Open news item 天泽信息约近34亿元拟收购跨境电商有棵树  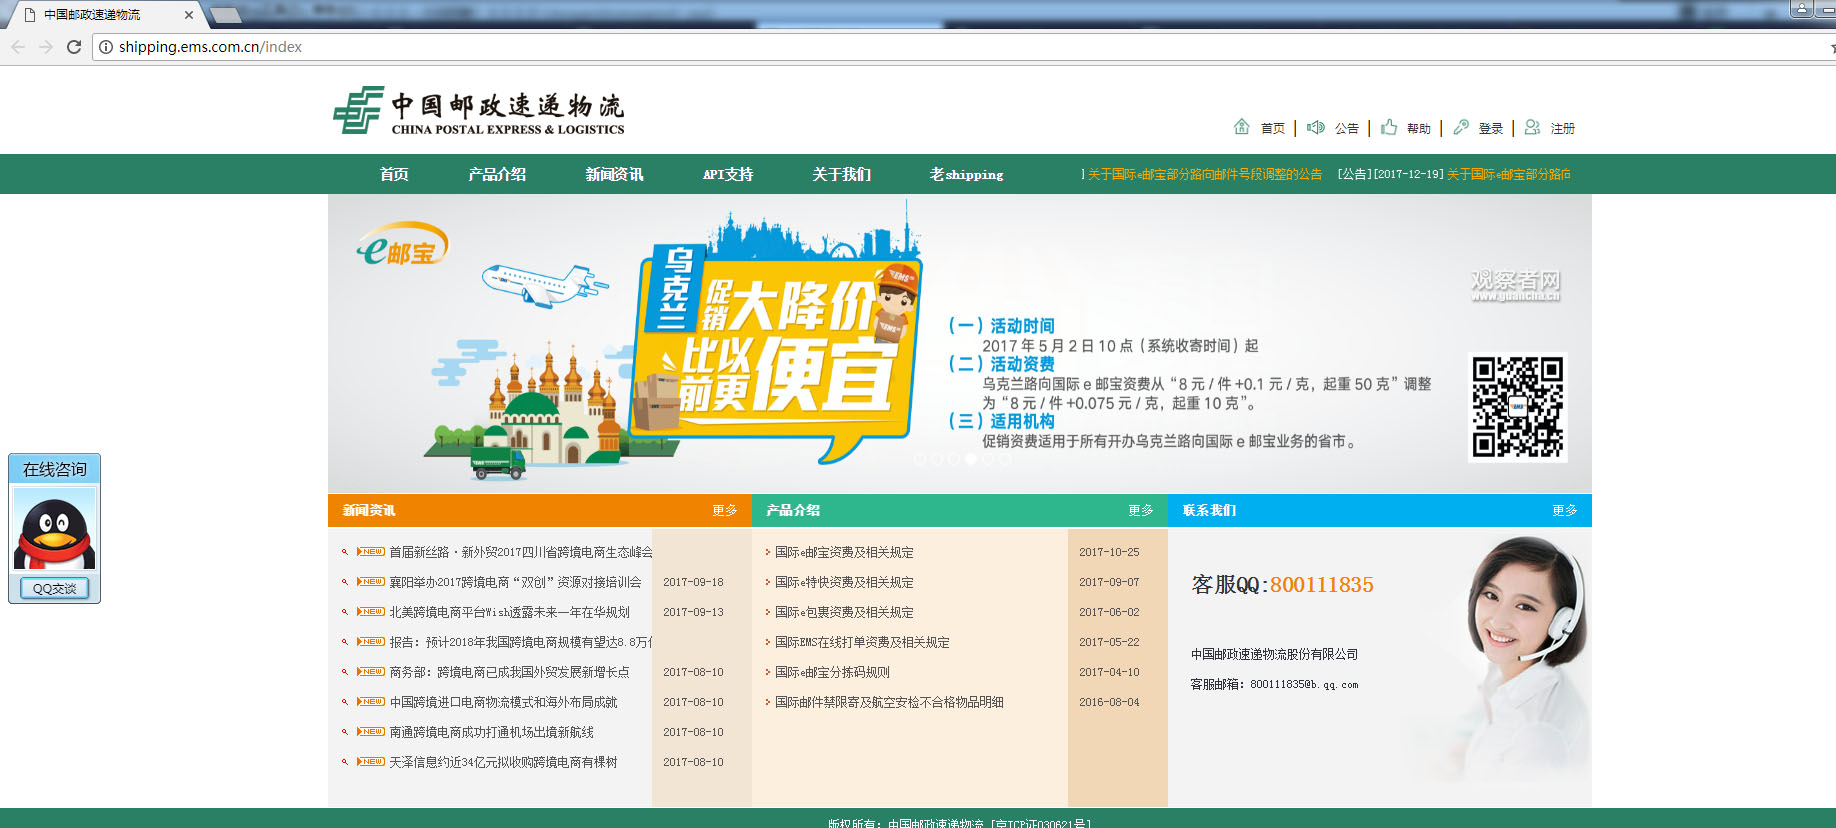pos(503,762)
